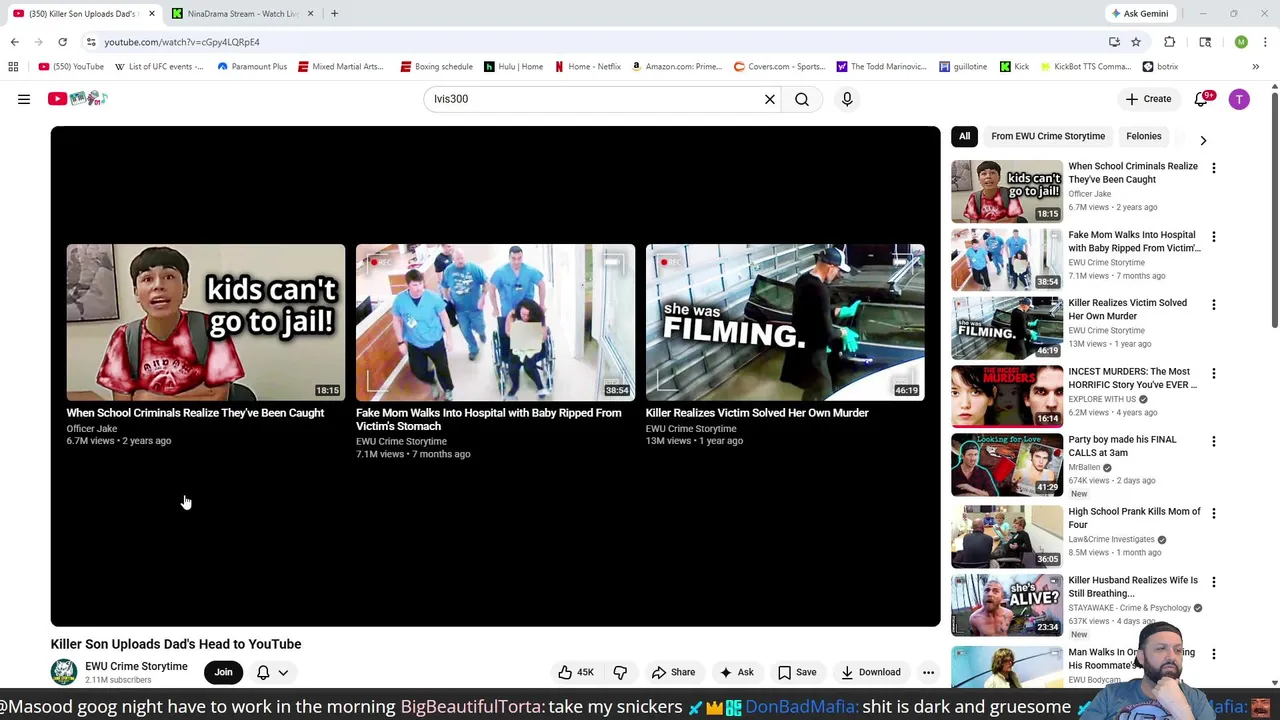
Task: Open Hulu Home bookmark
Action: click(513, 67)
